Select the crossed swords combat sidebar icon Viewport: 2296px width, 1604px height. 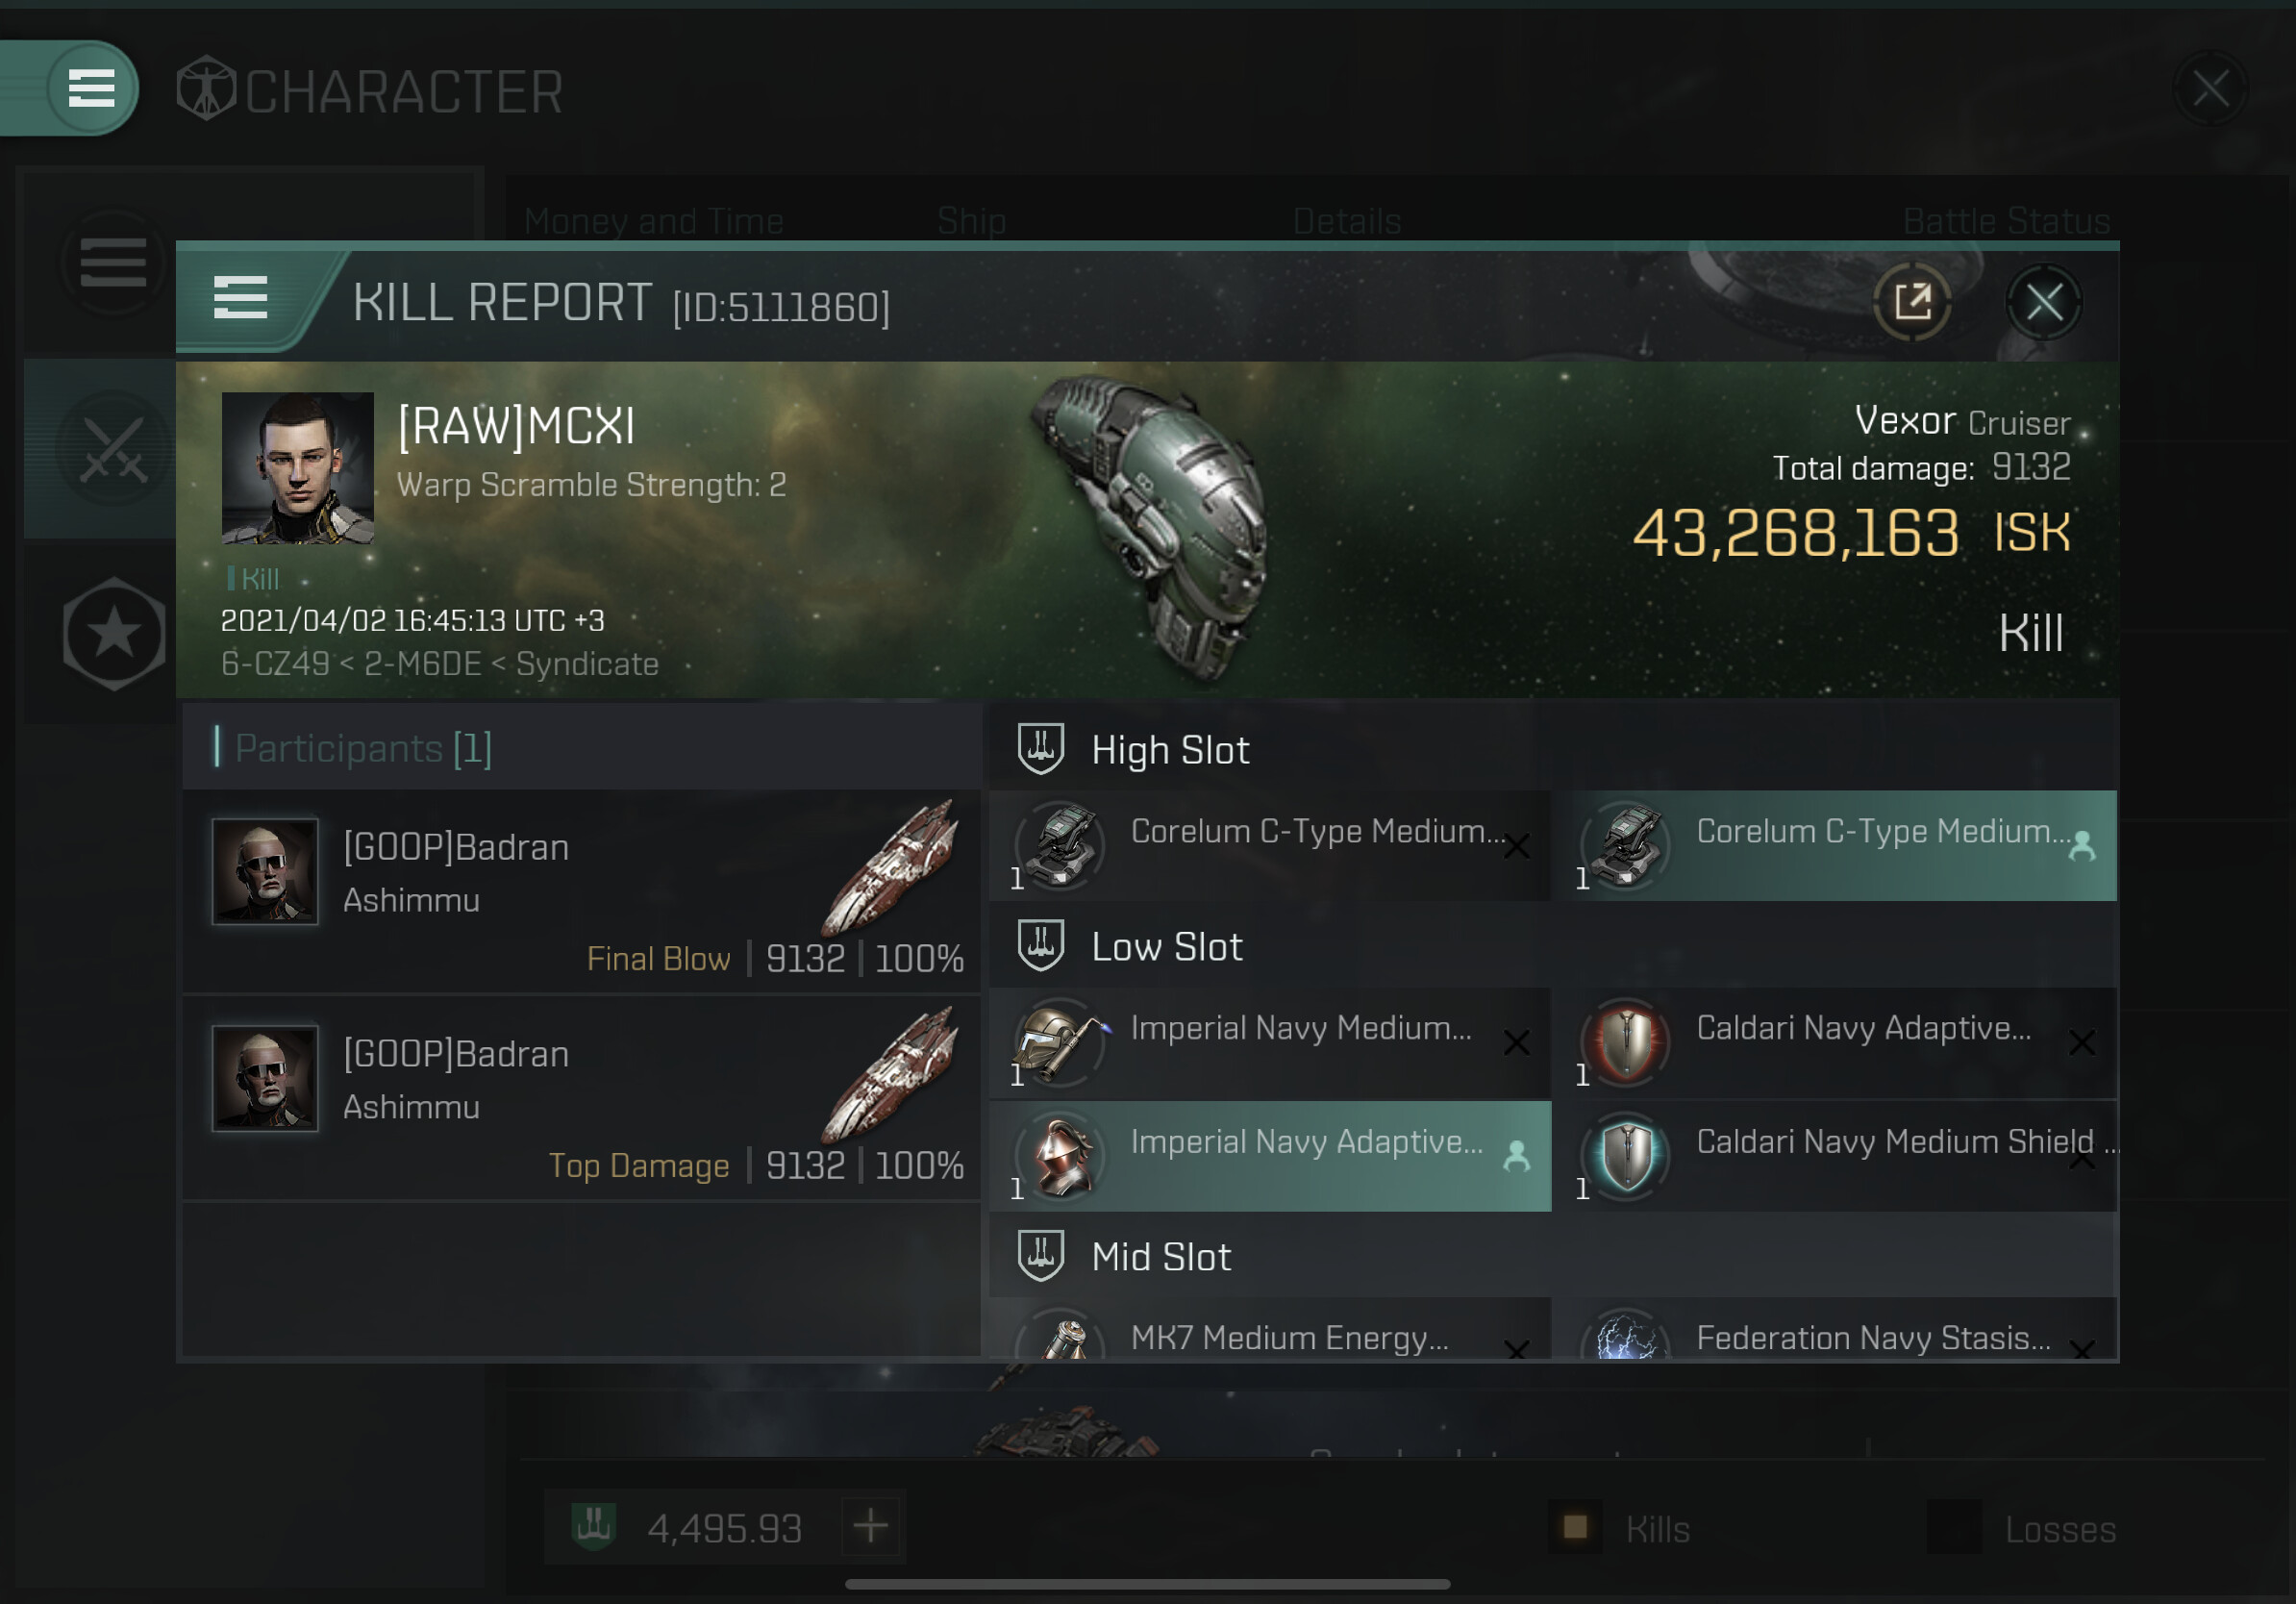tap(113, 449)
